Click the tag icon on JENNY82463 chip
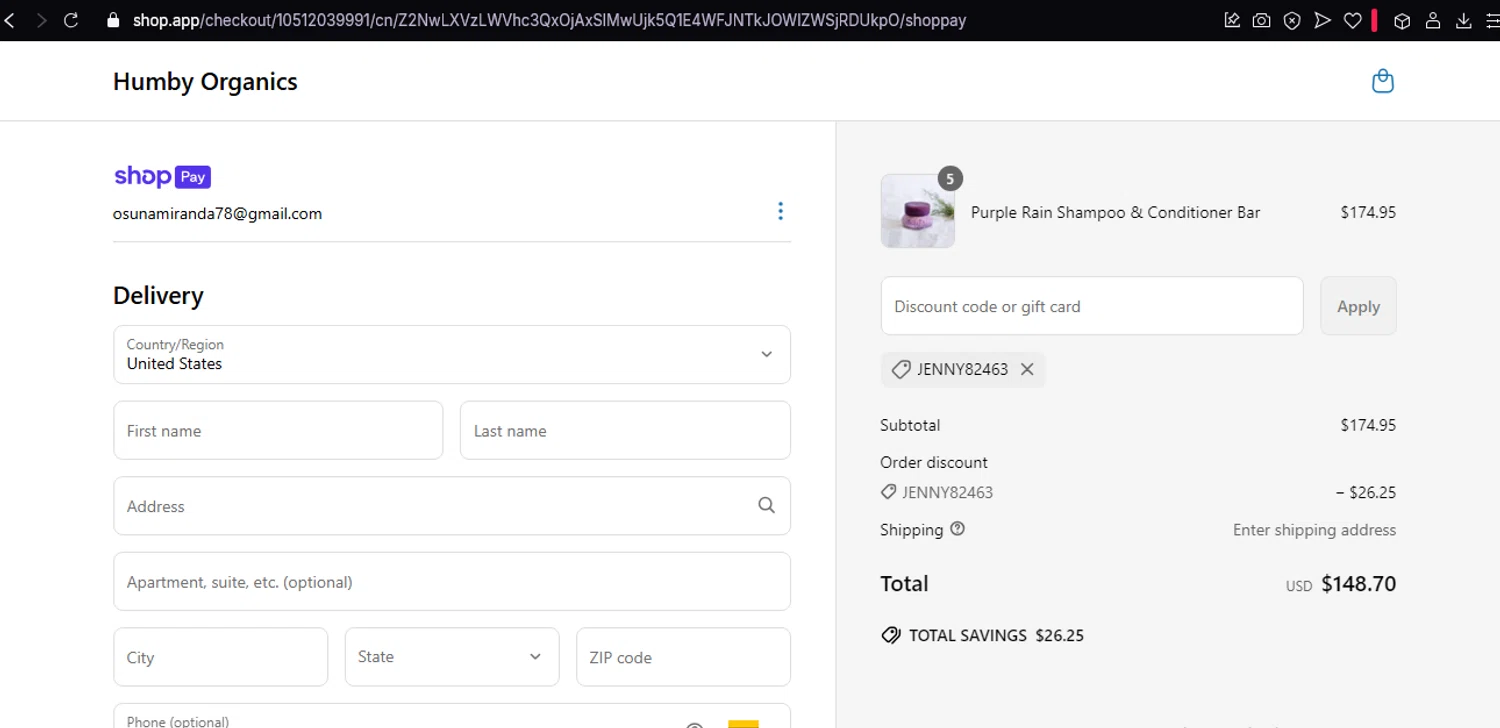1500x728 pixels. tap(900, 369)
